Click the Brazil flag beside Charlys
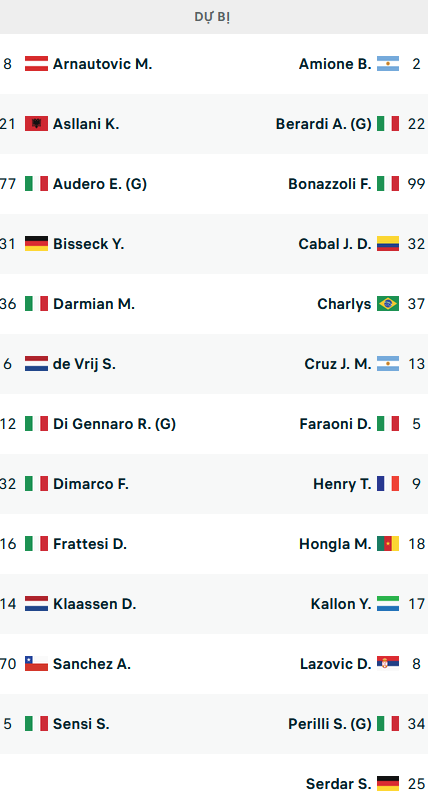Image resolution: width=428 pixels, height=792 pixels. [x=388, y=304]
